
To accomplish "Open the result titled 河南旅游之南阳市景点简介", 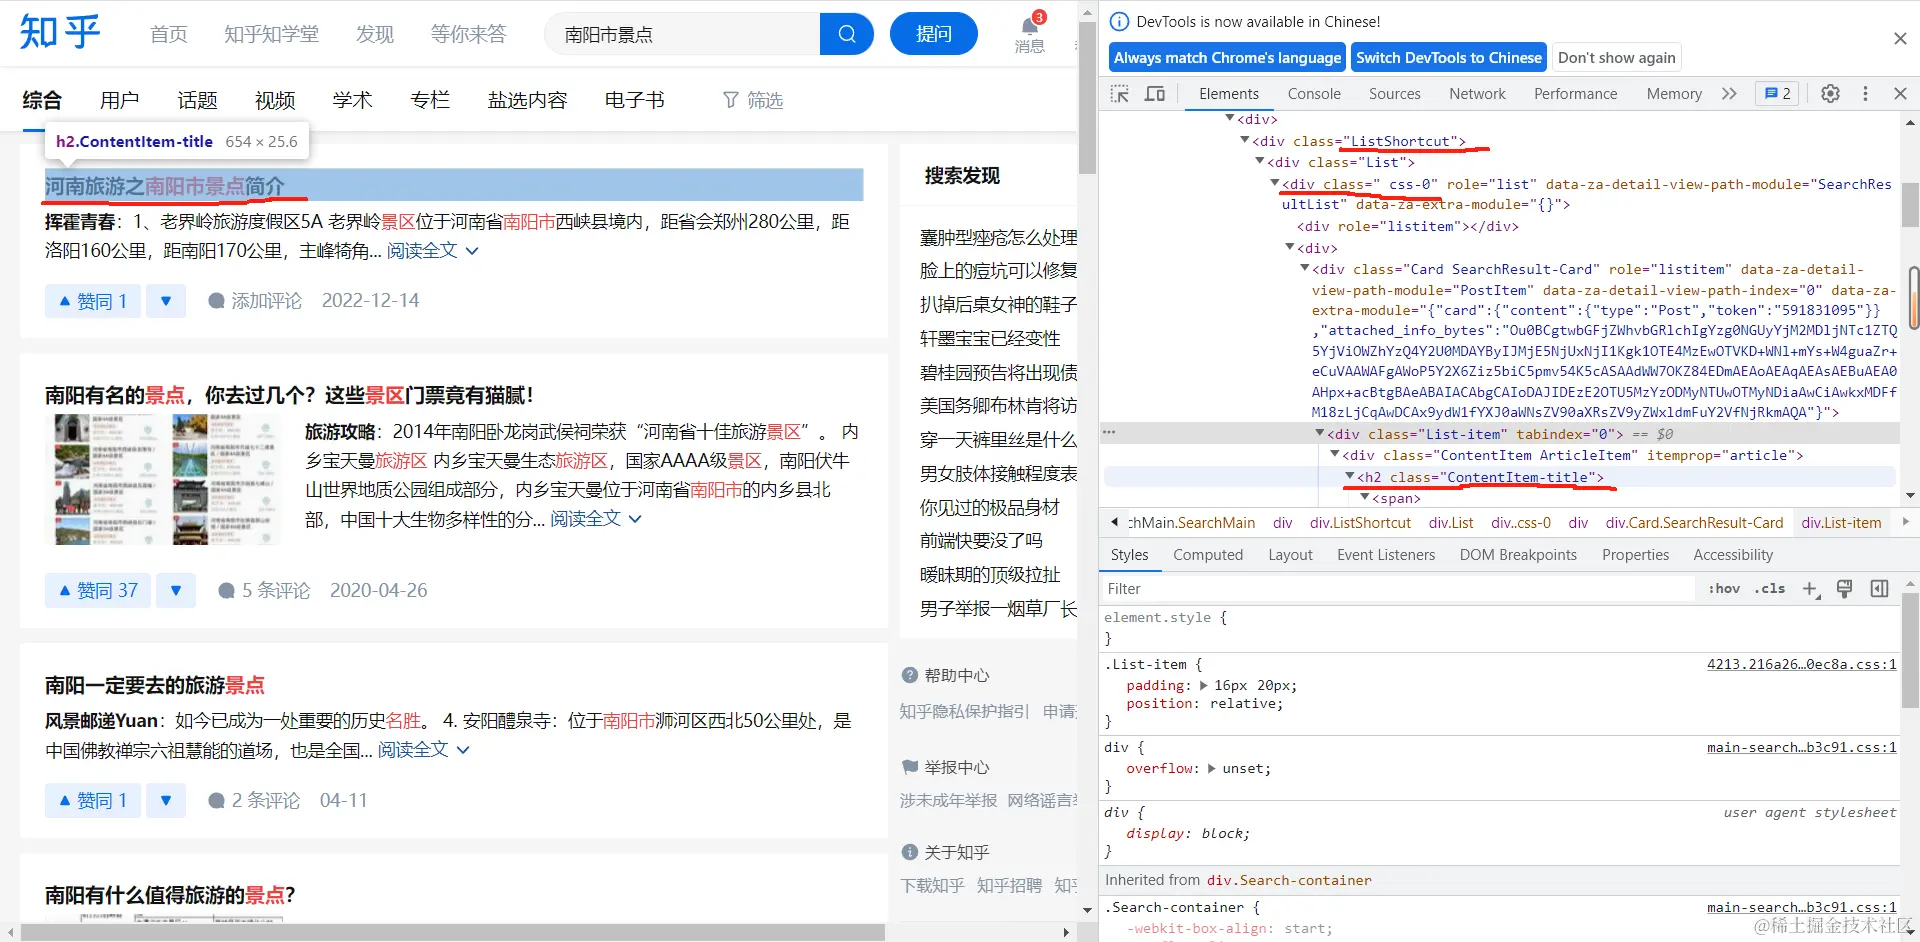I will [165, 186].
